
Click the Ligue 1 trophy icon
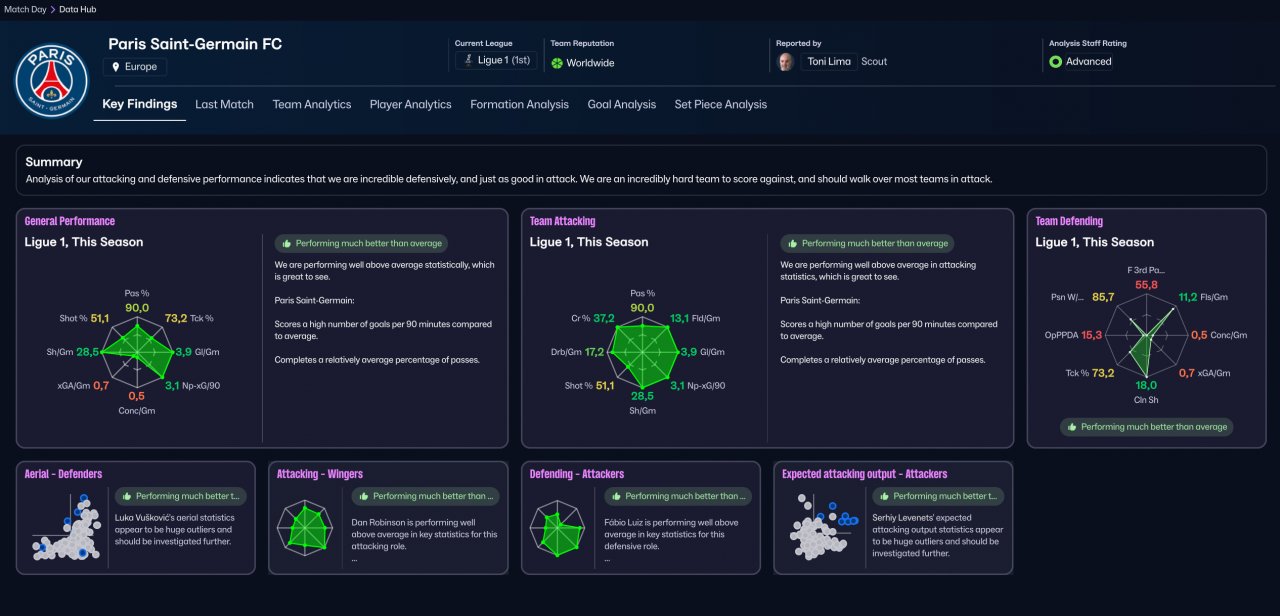click(x=467, y=60)
